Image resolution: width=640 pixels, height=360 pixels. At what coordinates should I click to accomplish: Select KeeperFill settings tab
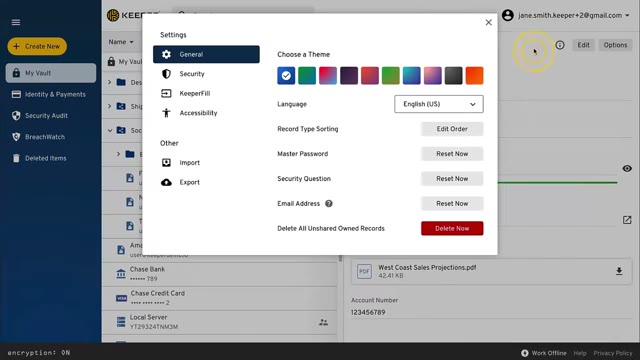[206, 93]
